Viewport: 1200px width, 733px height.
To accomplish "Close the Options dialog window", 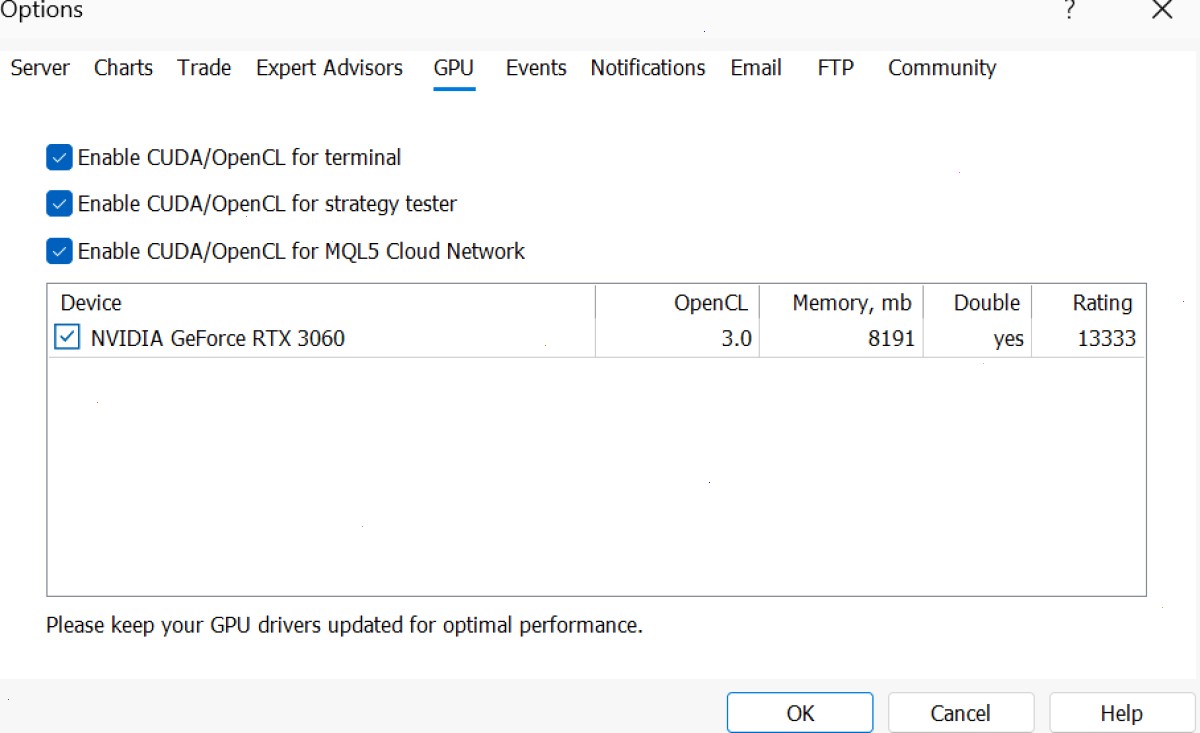I will (x=1162, y=10).
